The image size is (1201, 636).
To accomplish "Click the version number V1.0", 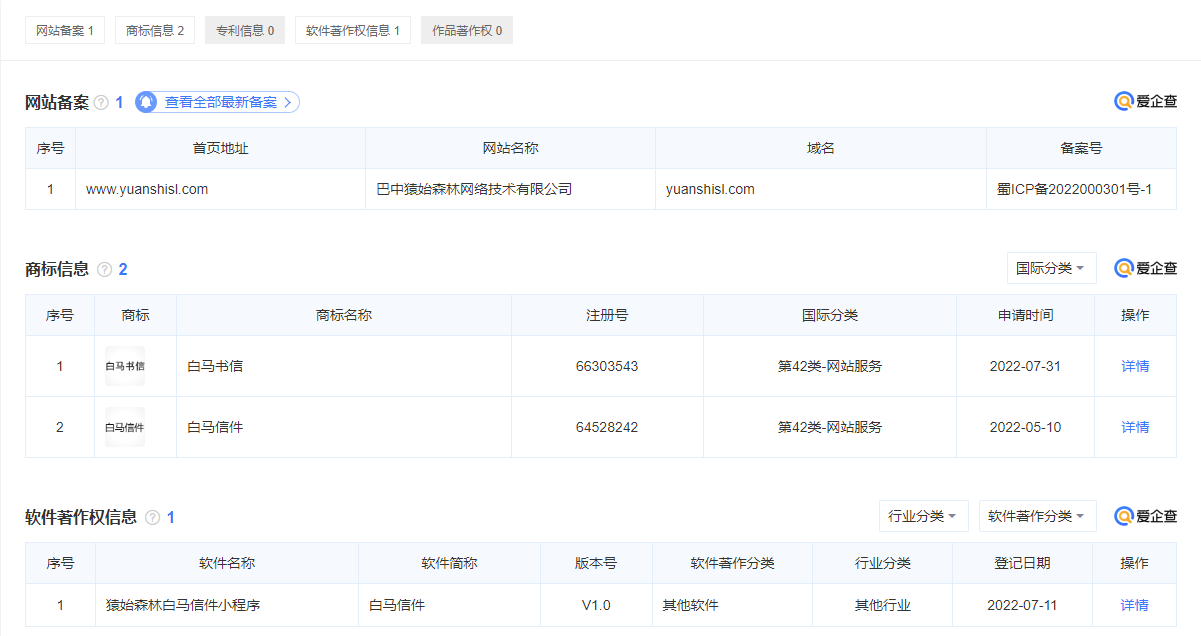I will pyautogui.click(x=596, y=605).
